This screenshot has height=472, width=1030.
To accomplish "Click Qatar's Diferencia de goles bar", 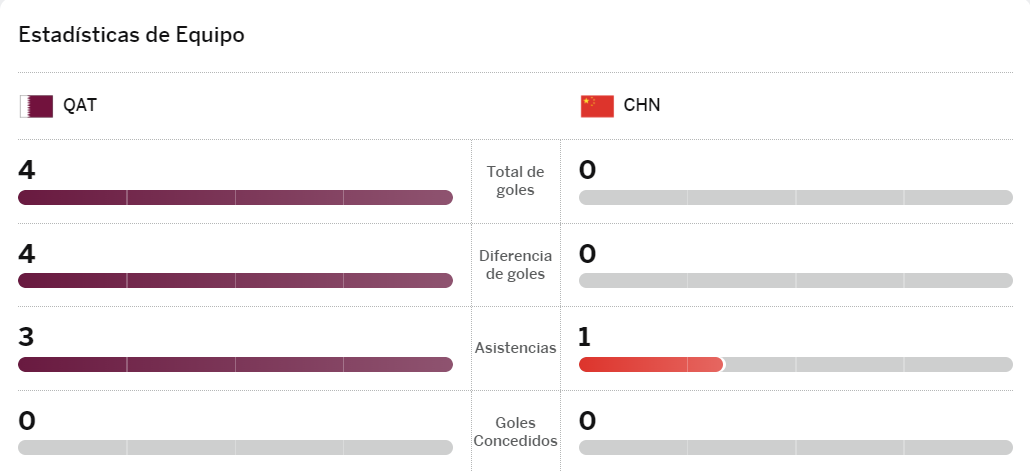I will click(235, 281).
